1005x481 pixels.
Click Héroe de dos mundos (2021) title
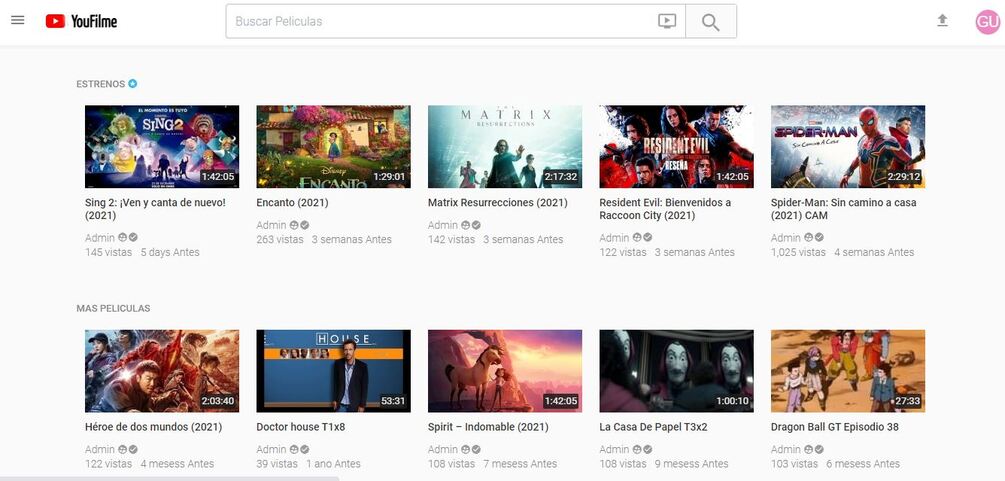[x=153, y=427]
